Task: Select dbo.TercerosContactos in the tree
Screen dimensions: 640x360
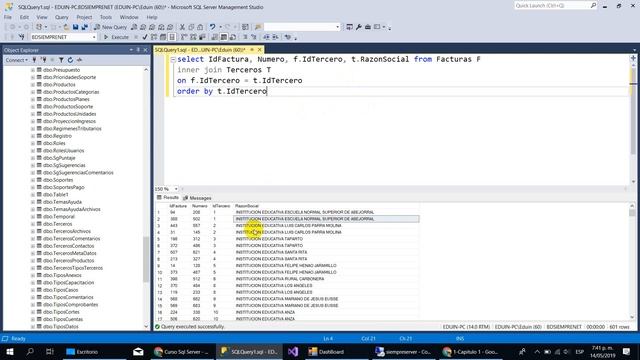Action: pyautogui.click(x=68, y=246)
